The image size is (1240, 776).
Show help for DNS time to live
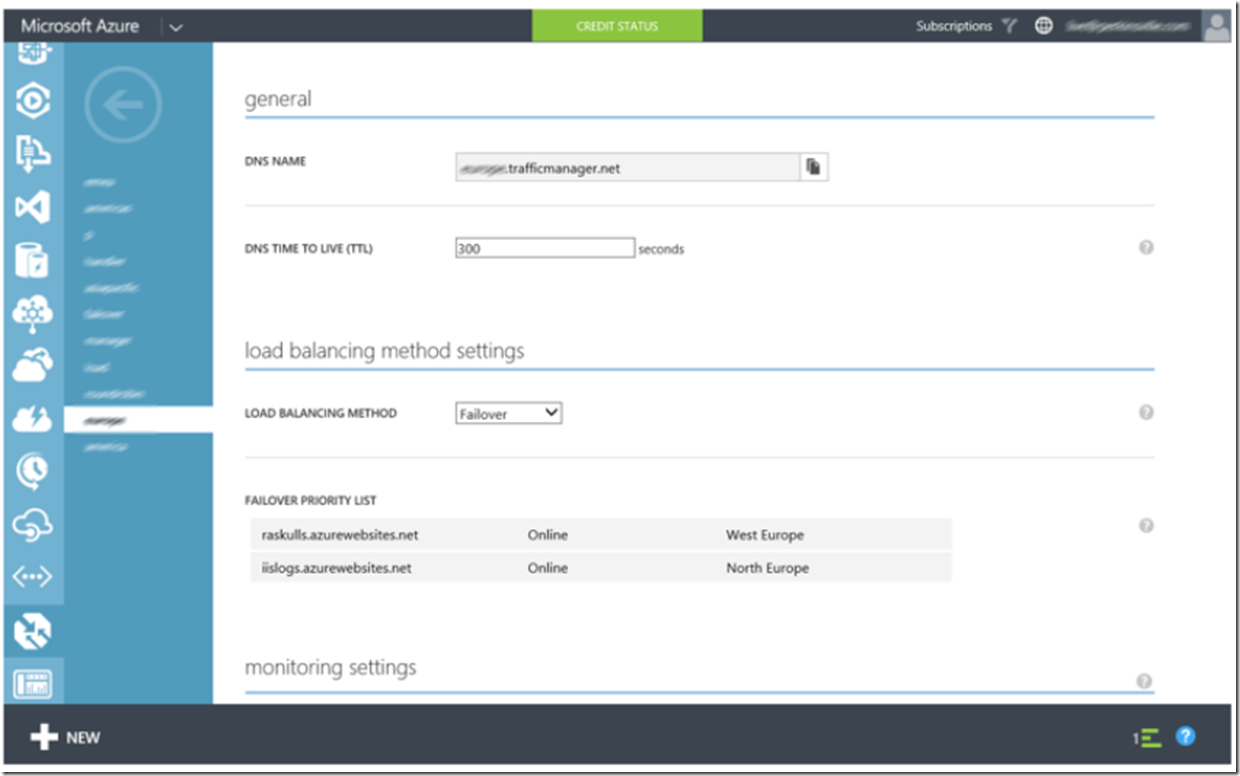(1146, 247)
